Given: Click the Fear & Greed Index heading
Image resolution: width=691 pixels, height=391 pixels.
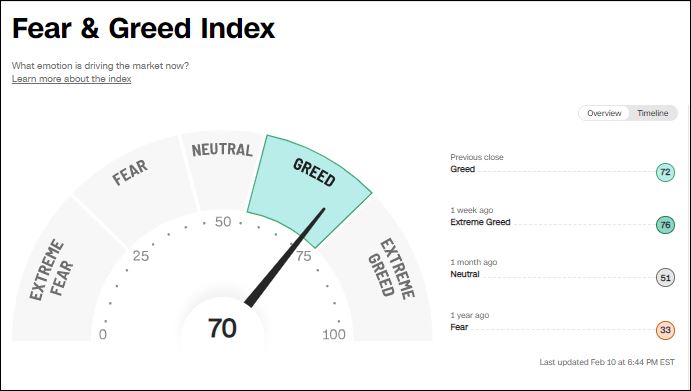Looking at the screenshot, I should point(144,29).
